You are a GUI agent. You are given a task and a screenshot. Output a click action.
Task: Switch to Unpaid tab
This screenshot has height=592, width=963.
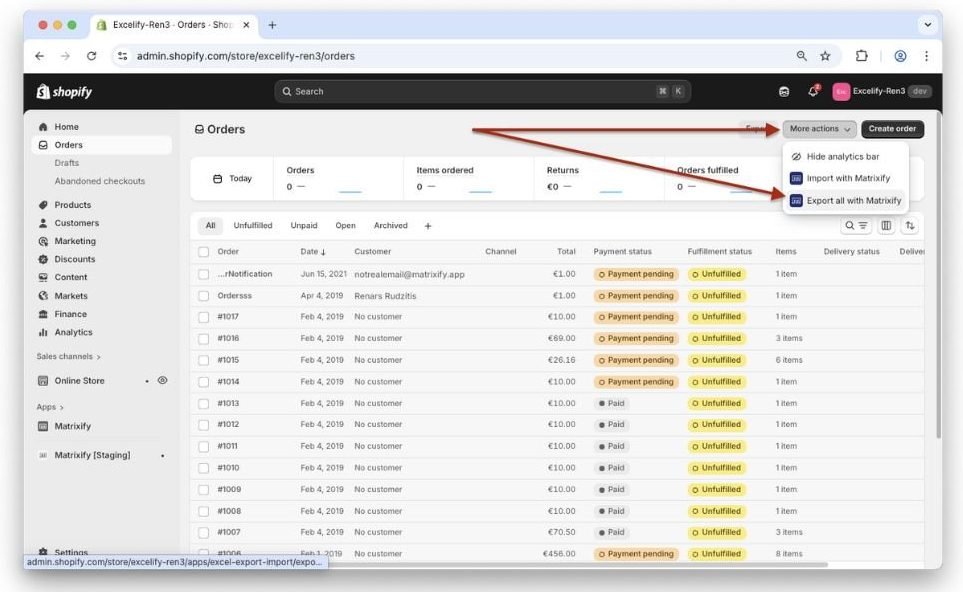(304, 226)
